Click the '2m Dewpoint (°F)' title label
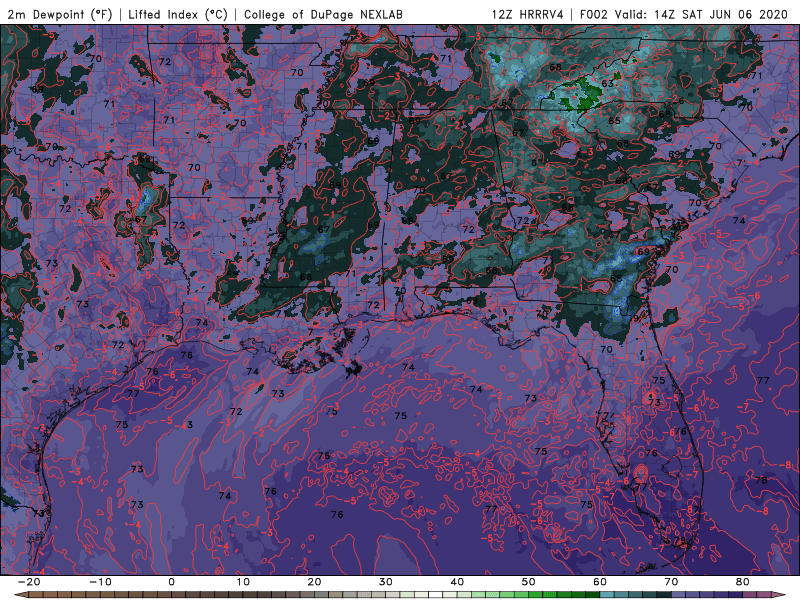 60,14
